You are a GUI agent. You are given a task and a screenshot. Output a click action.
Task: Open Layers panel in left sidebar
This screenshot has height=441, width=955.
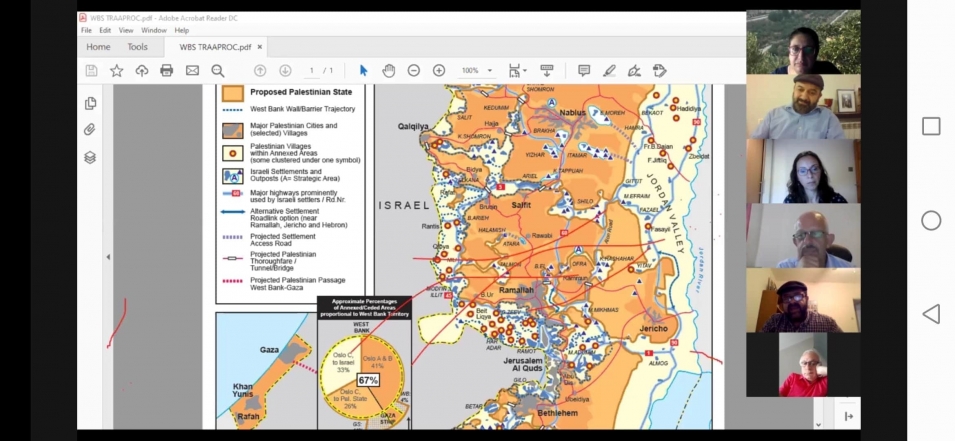click(x=90, y=157)
